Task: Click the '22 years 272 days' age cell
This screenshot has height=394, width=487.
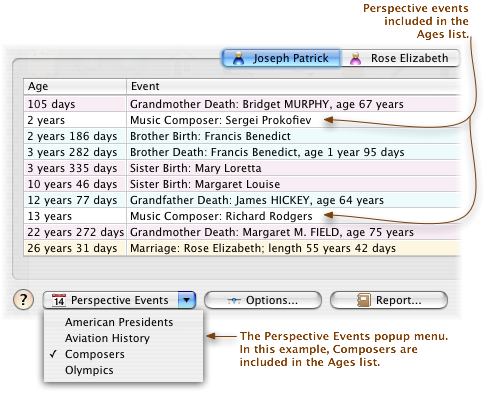Action: pos(75,232)
